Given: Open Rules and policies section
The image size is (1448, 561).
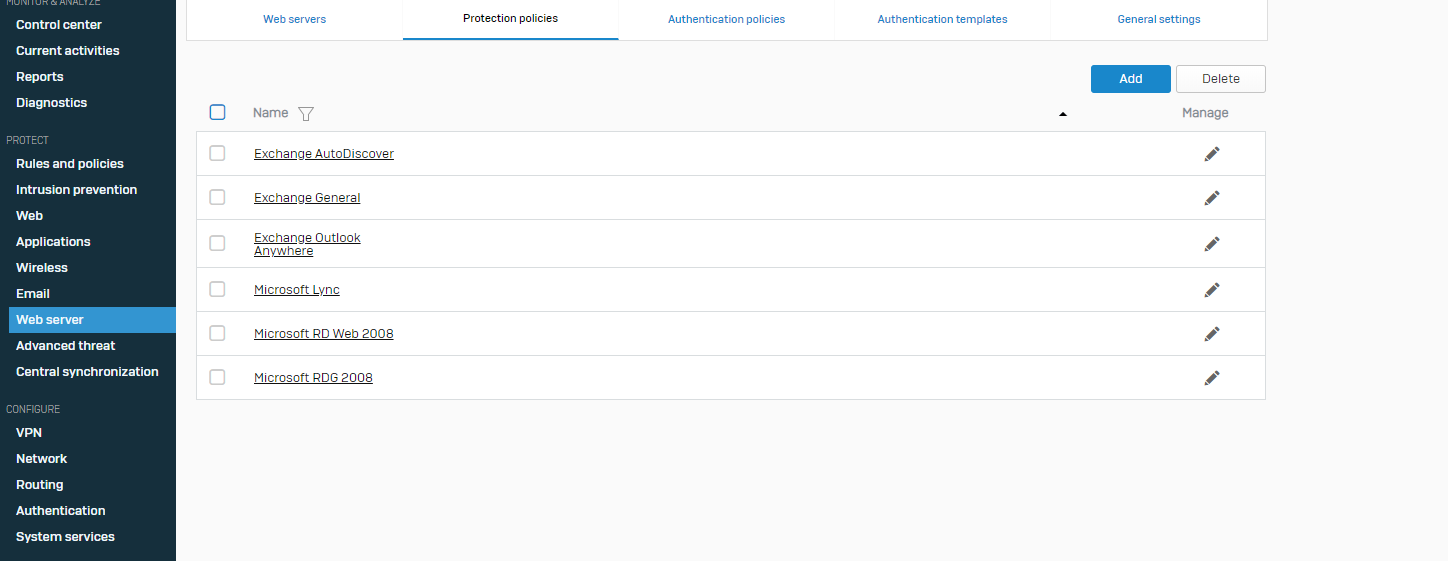Looking at the screenshot, I should [70, 163].
